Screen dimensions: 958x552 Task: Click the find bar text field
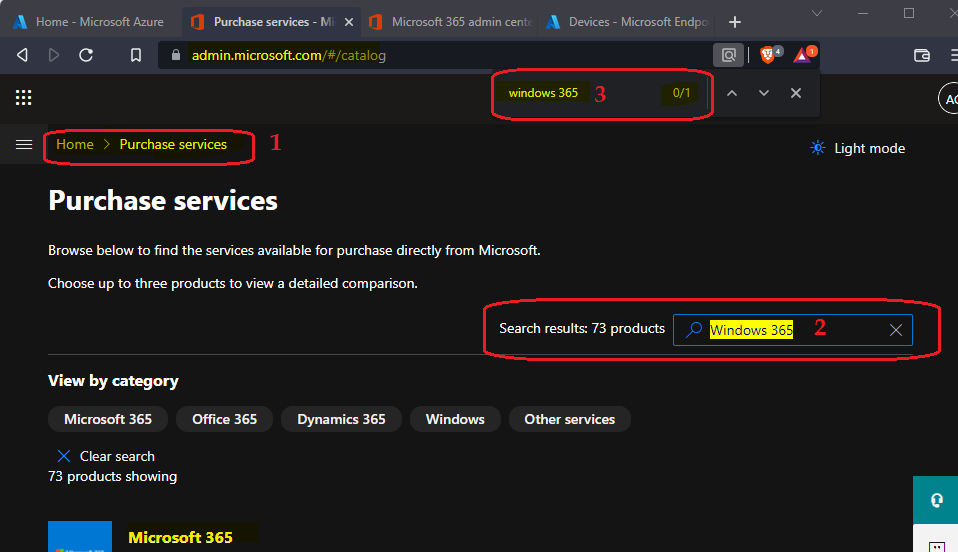click(x=580, y=93)
